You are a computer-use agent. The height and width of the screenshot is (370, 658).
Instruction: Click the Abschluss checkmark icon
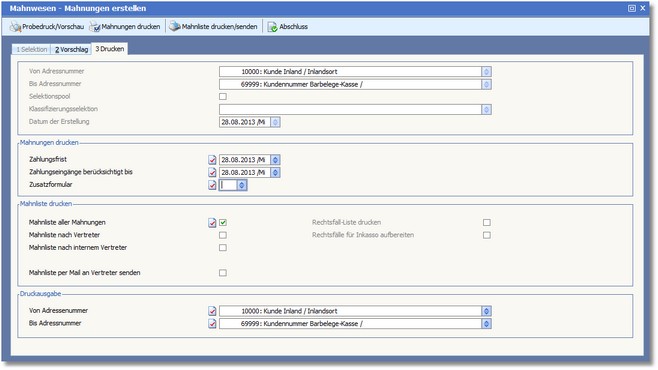point(272,27)
